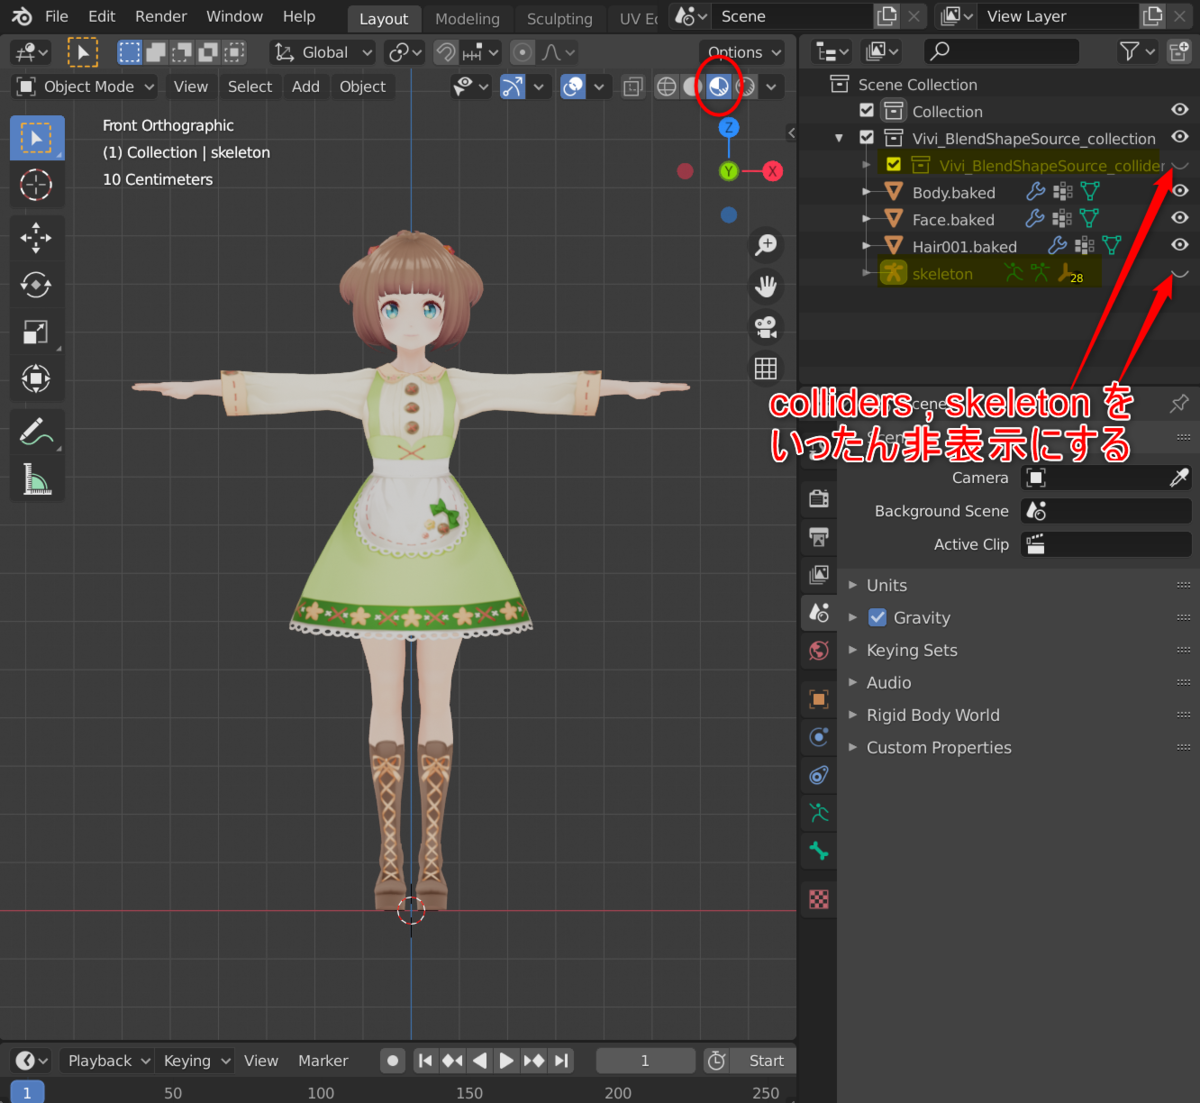Toggle camera view with camera icon
The image size is (1200, 1103).
(766, 328)
